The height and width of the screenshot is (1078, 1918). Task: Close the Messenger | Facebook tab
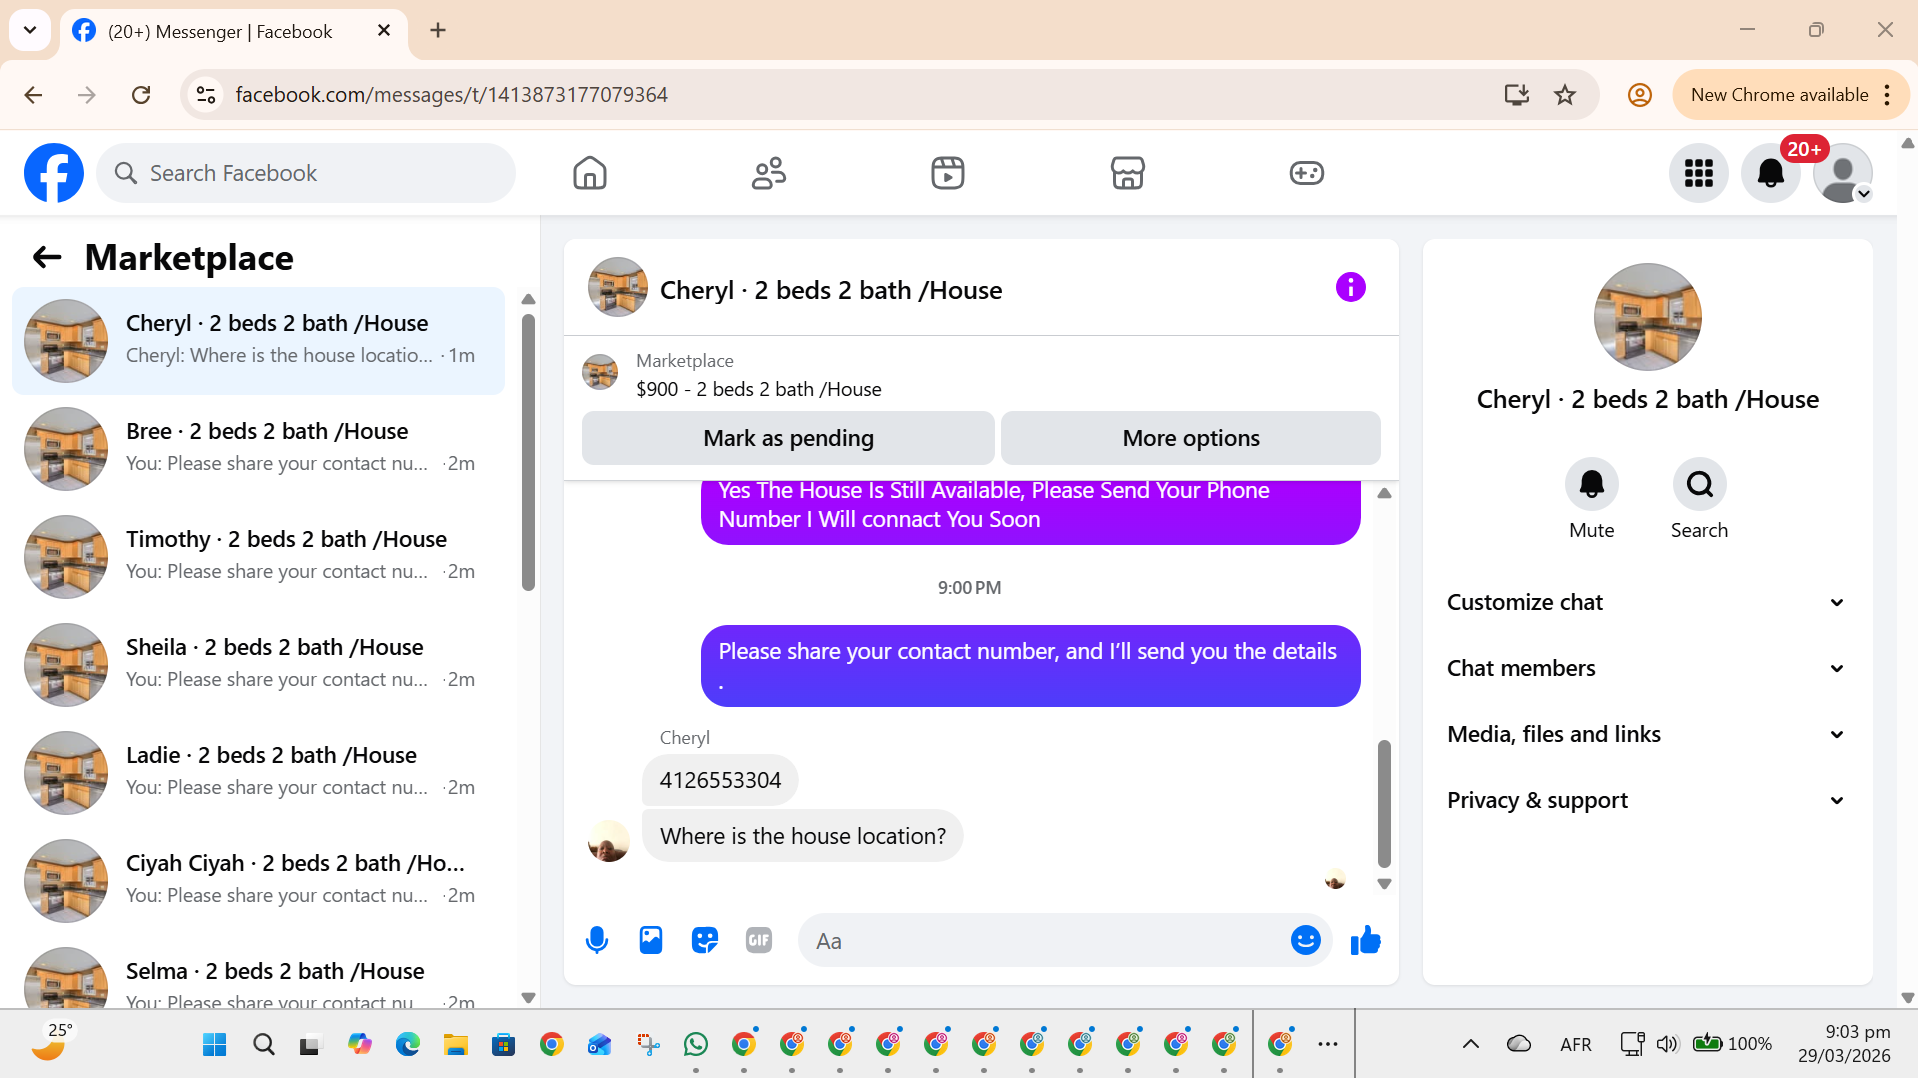click(x=384, y=31)
